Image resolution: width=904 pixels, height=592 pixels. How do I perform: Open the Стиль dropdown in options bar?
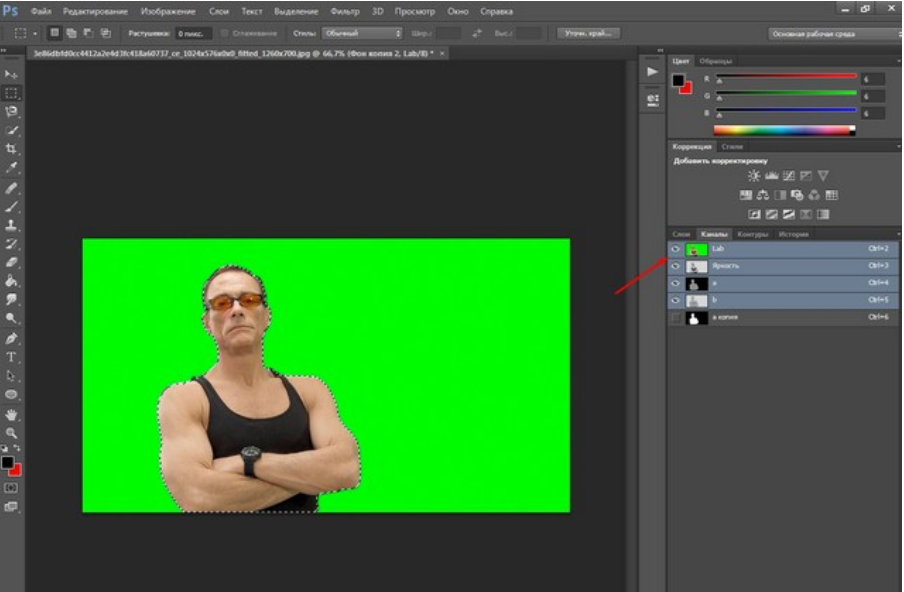361,33
